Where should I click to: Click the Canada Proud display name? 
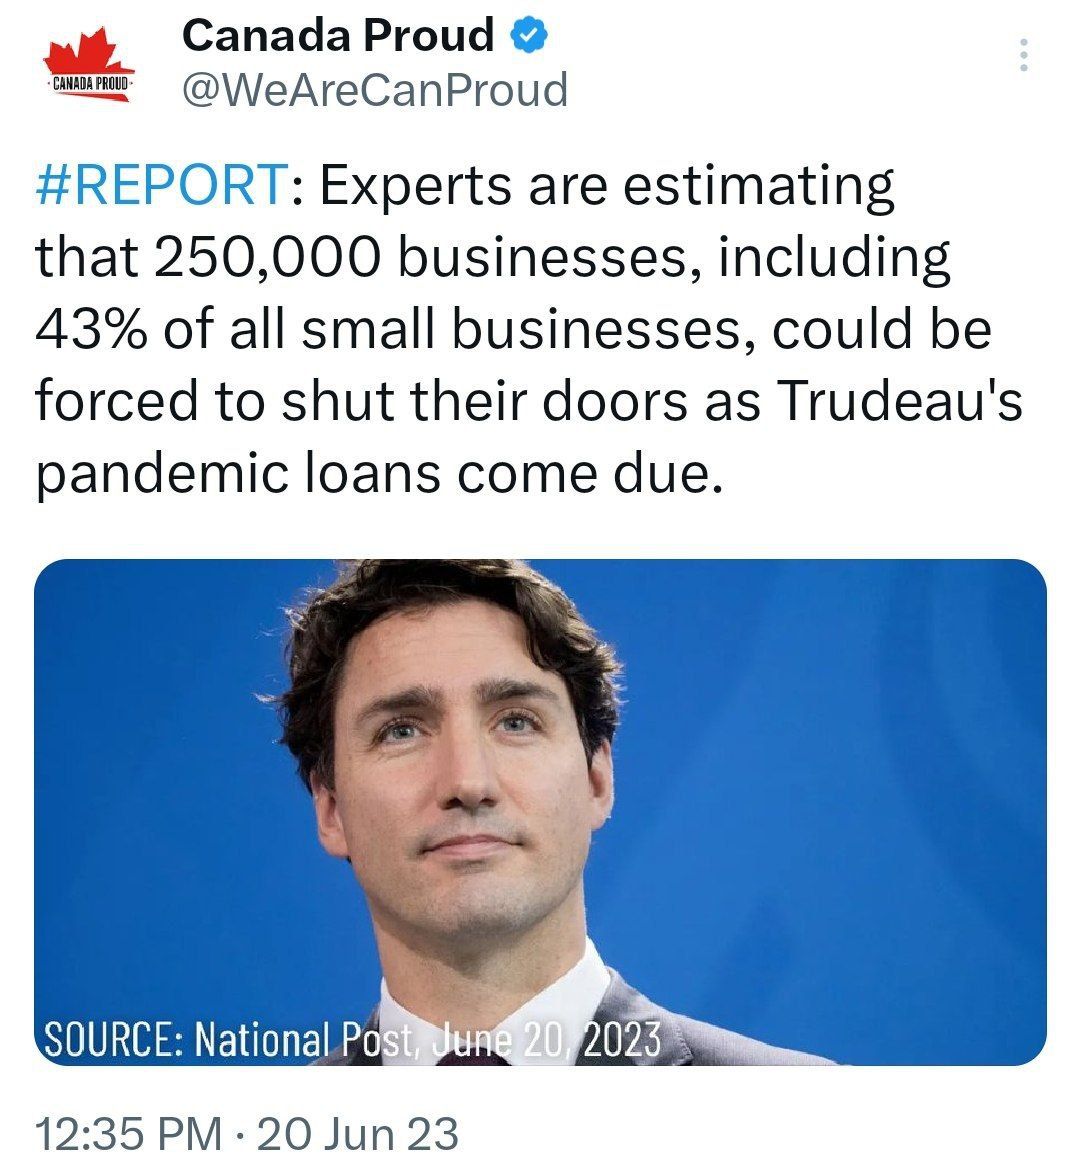pyautogui.click(x=338, y=37)
